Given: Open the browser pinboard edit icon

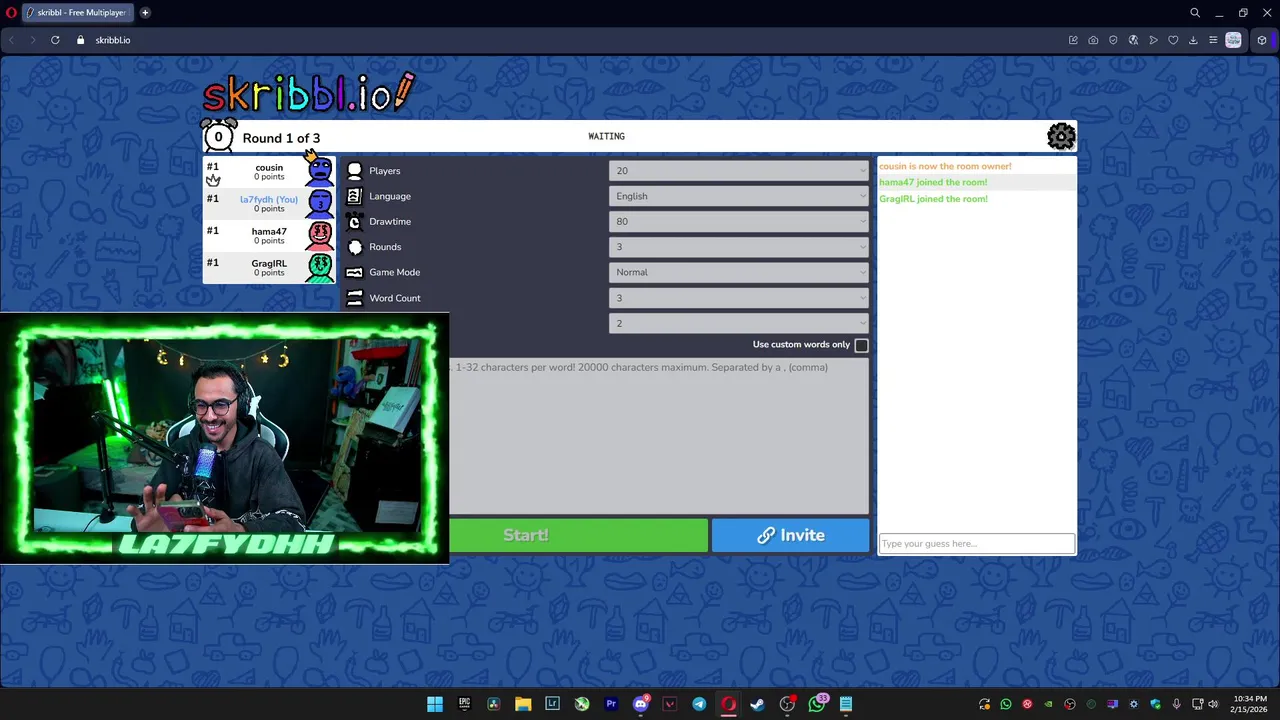Looking at the screenshot, I should [1073, 40].
